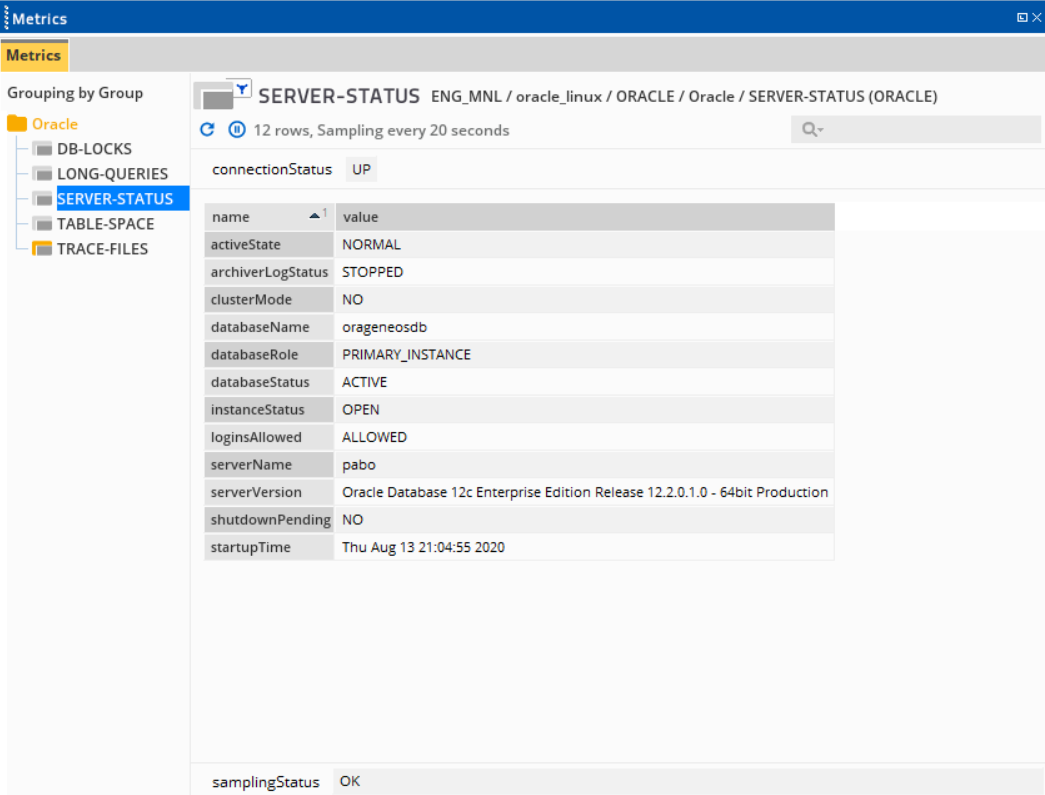Viewport: 1045px width, 795px height.
Task: Select the databaseStatus row name
Action: point(269,382)
